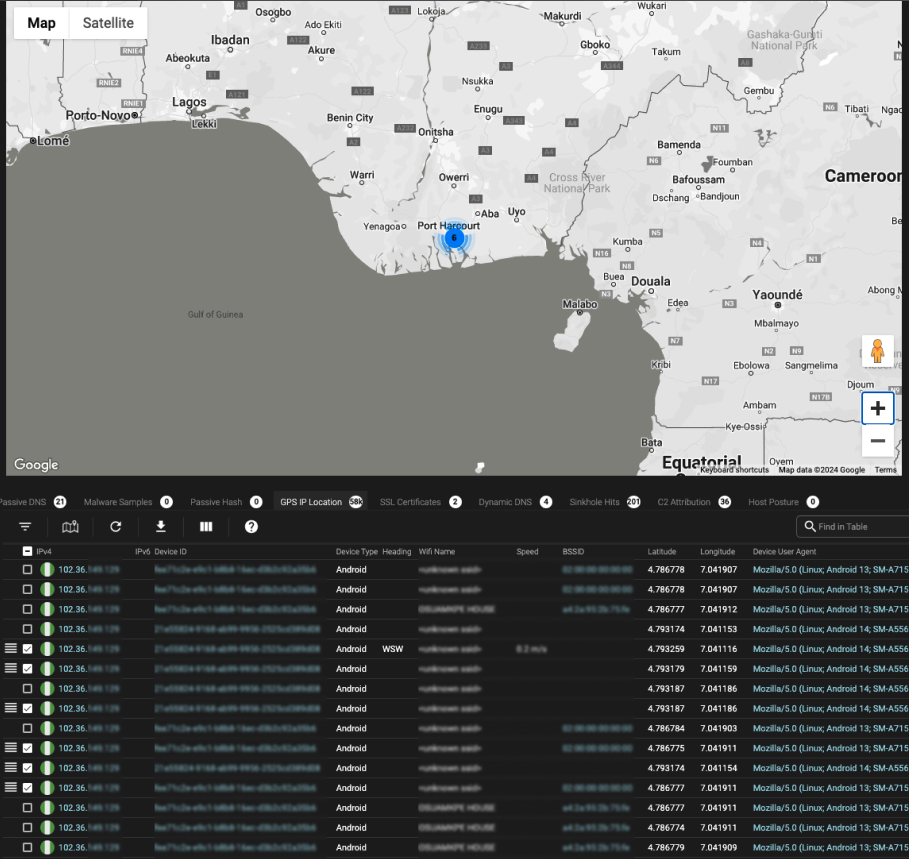The image size is (909, 859).
Task: Check the first table row's checkbox
Action: click(27, 570)
